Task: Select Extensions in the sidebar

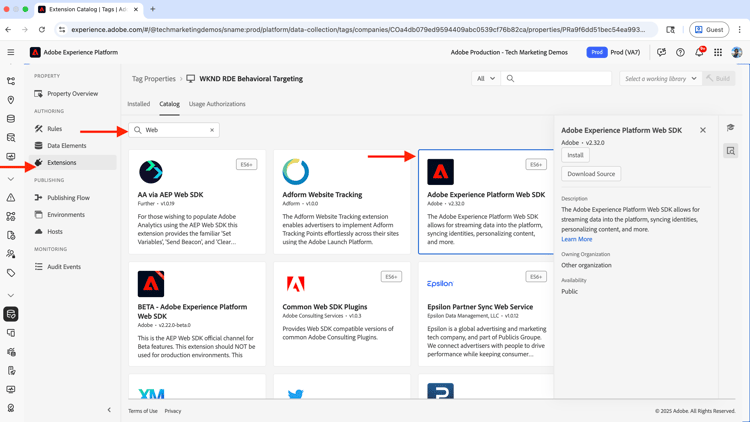Action: [x=72, y=163]
